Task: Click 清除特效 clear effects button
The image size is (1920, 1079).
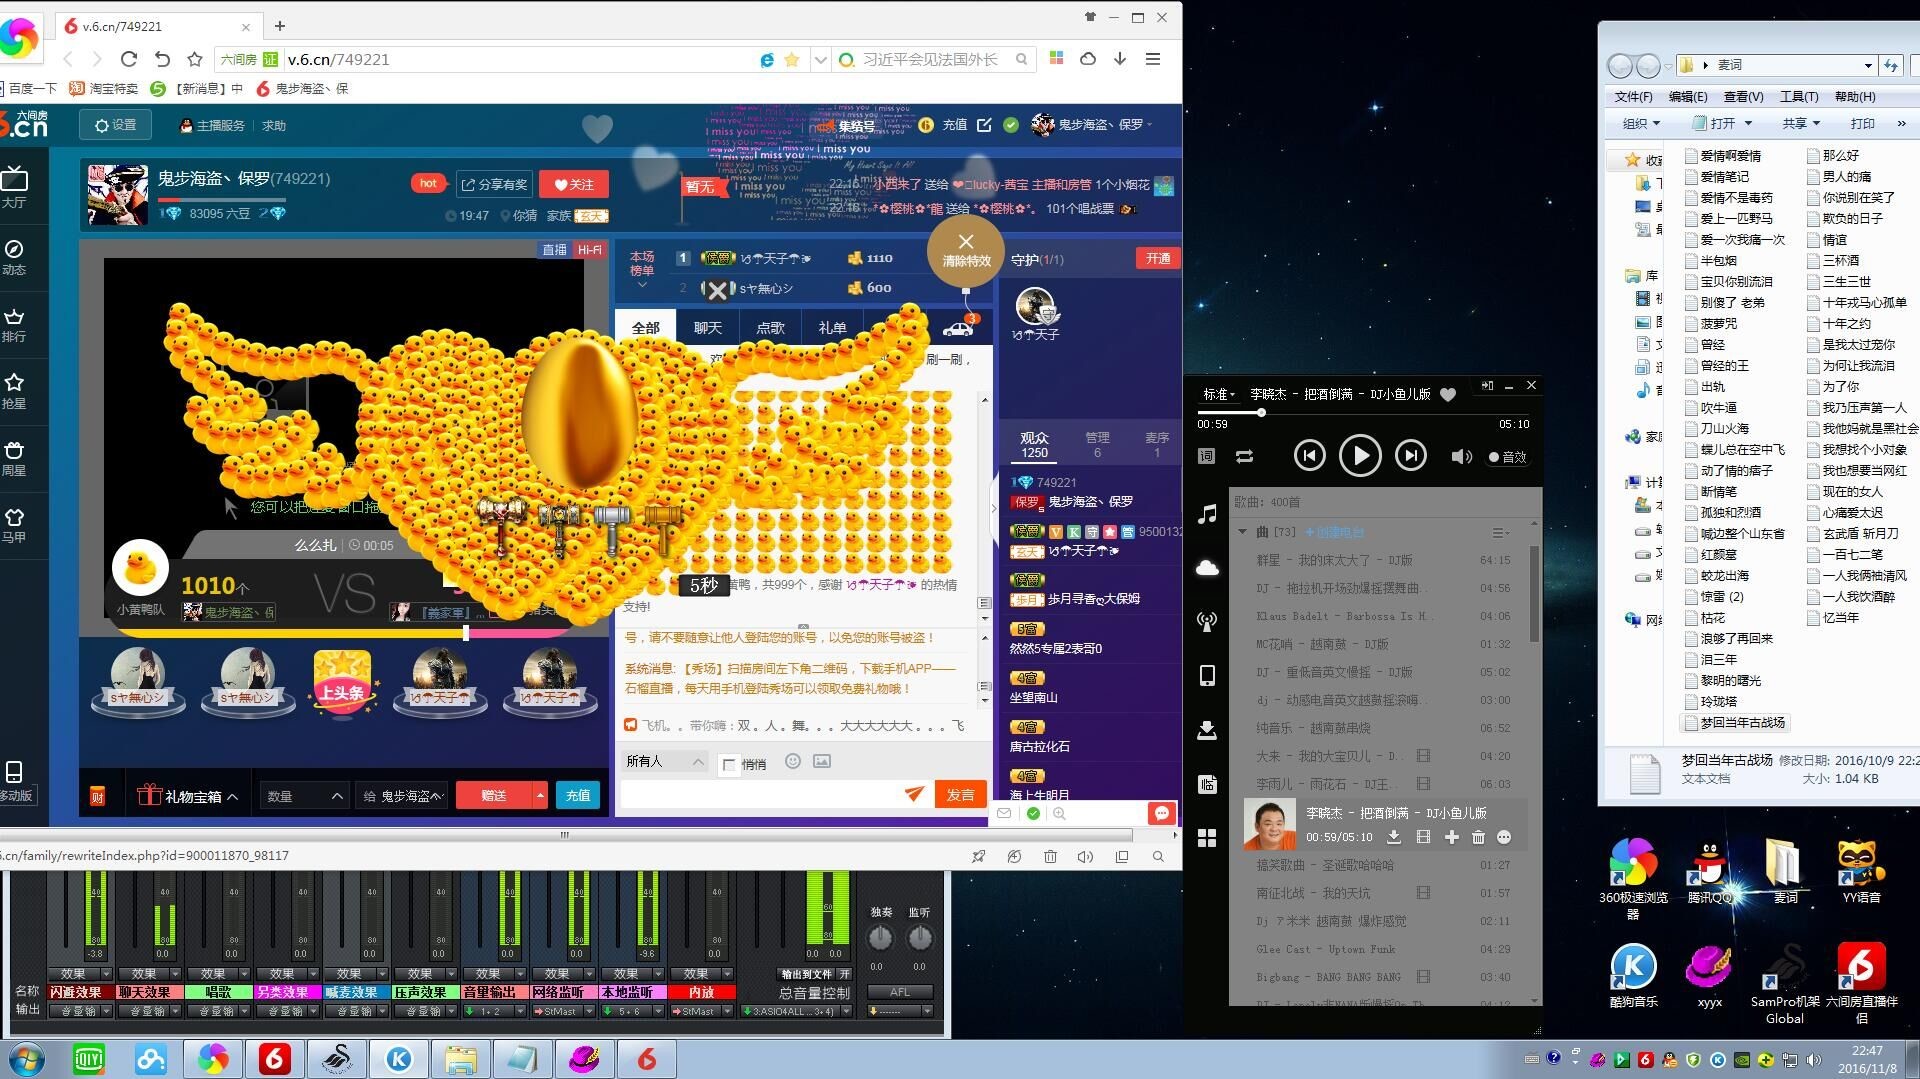Action: click(x=966, y=251)
